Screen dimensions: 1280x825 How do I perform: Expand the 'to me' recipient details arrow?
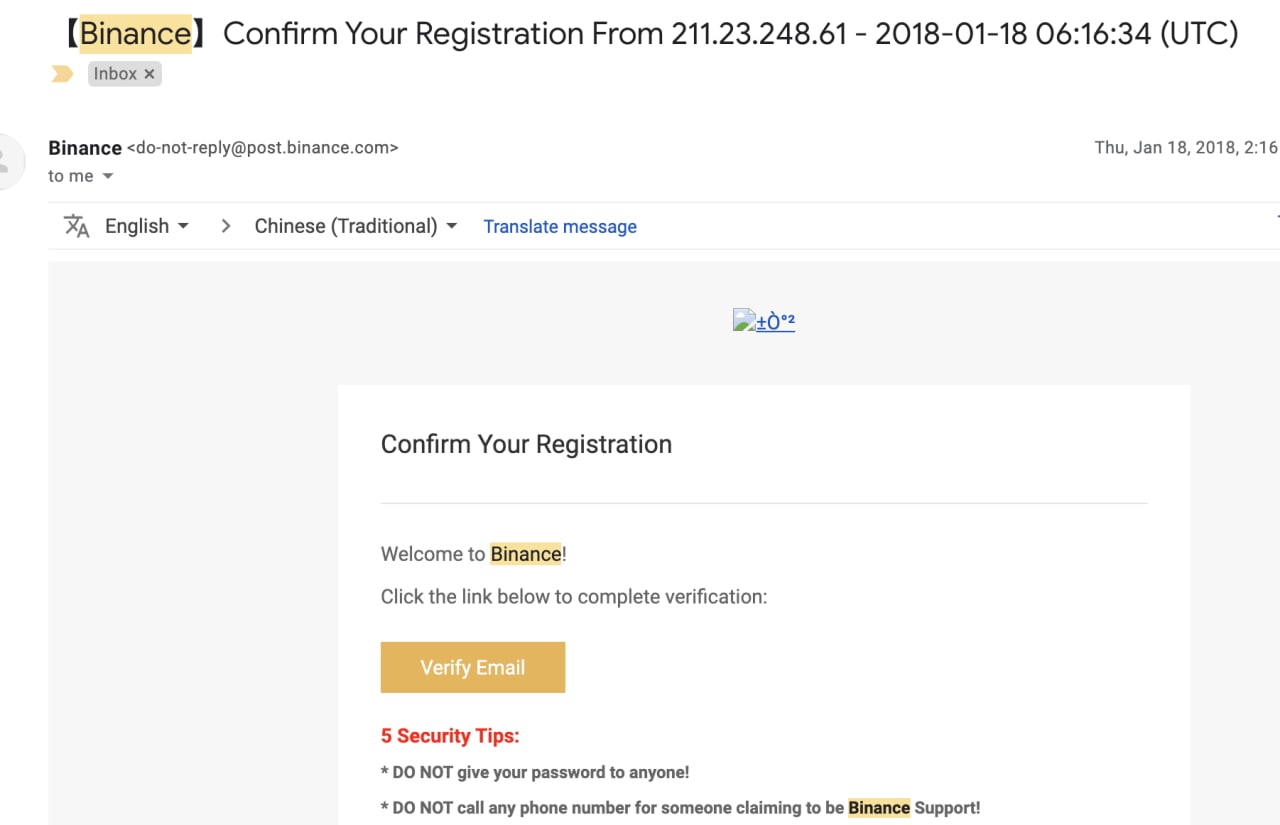coord(108,176)
